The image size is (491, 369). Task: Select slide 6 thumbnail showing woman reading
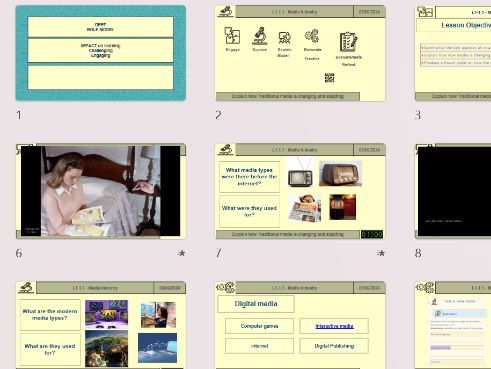[101, 191]
